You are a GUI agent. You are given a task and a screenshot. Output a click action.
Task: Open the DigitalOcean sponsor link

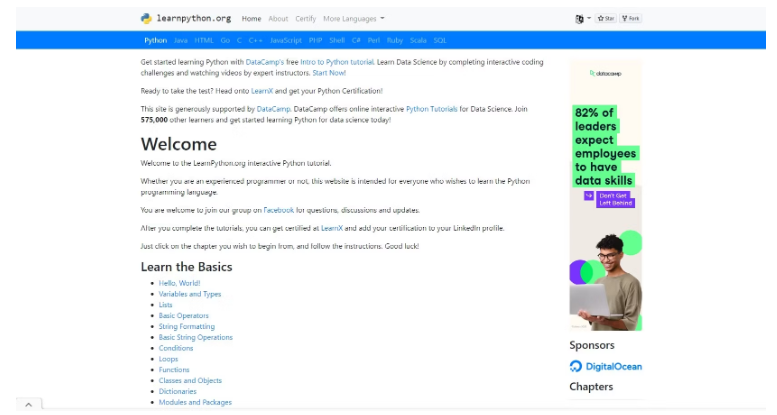point(606,367)
